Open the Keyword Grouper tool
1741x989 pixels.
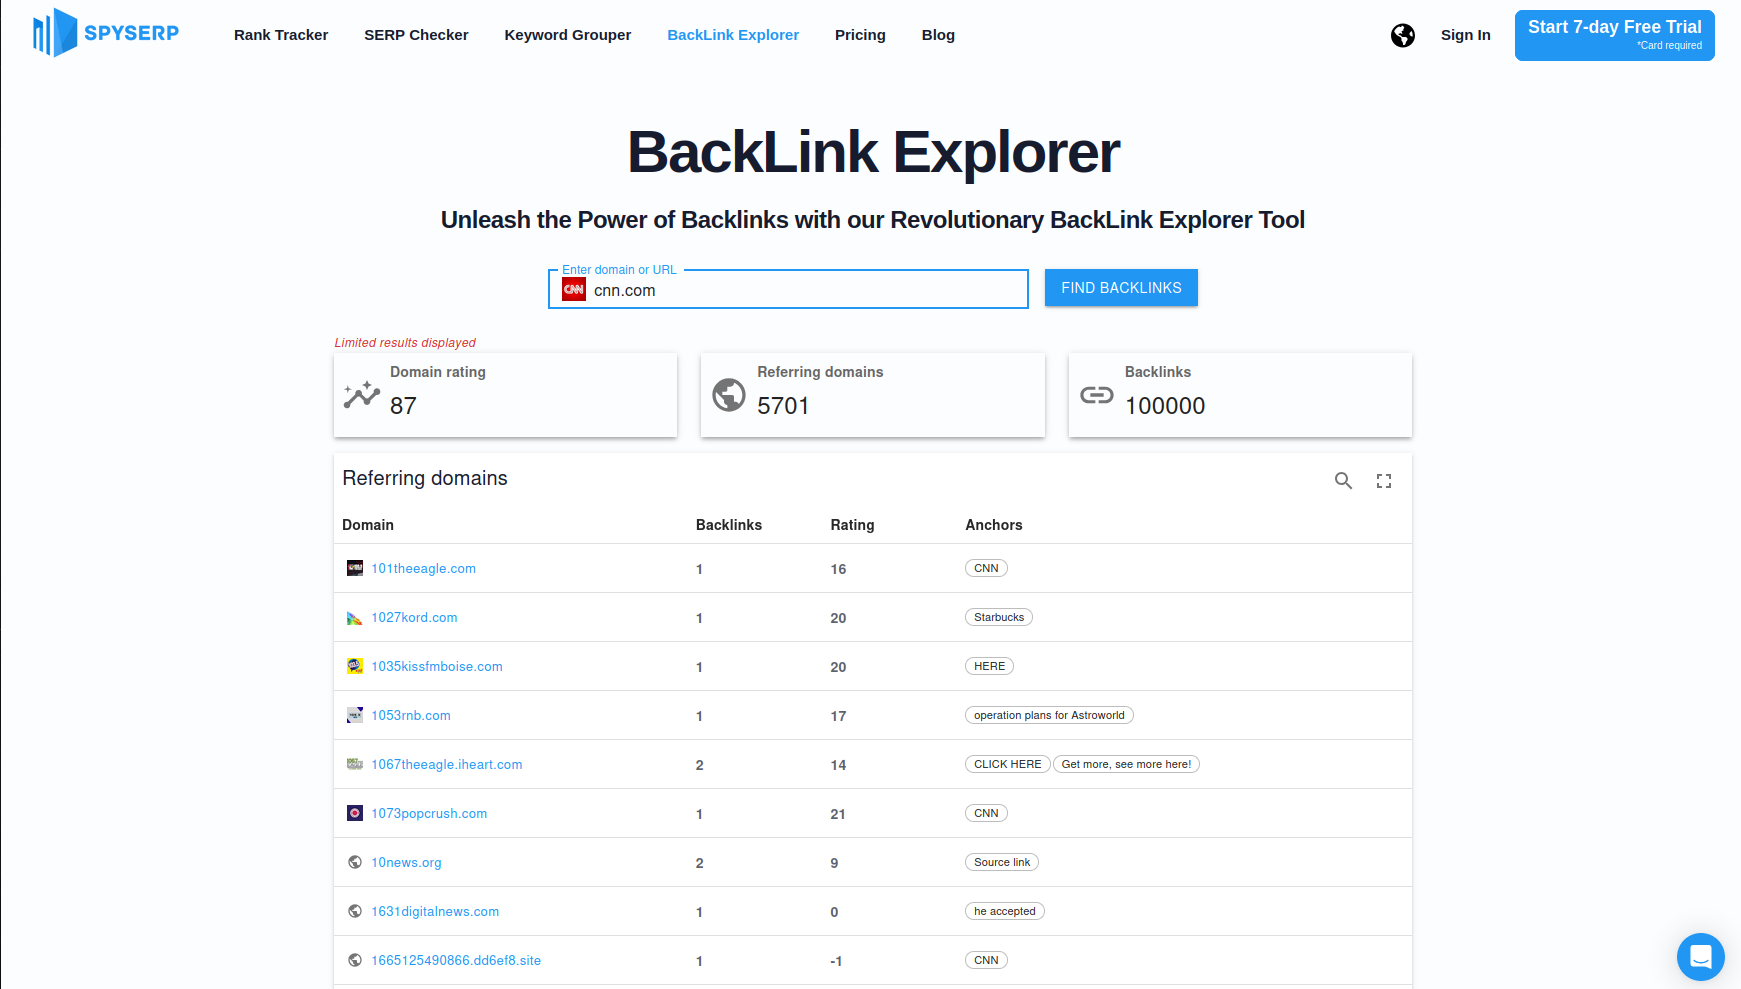point(567,35)
